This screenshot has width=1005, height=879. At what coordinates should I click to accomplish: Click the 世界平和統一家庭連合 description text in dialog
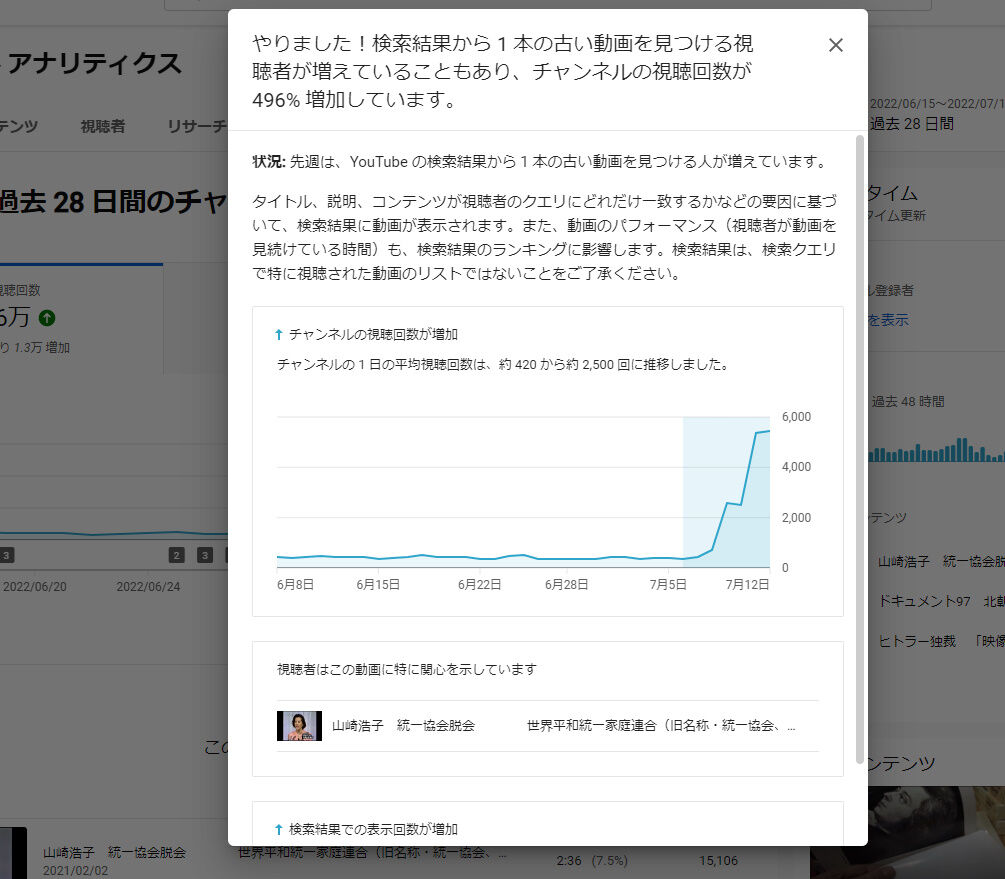click(x=661, y=726)
